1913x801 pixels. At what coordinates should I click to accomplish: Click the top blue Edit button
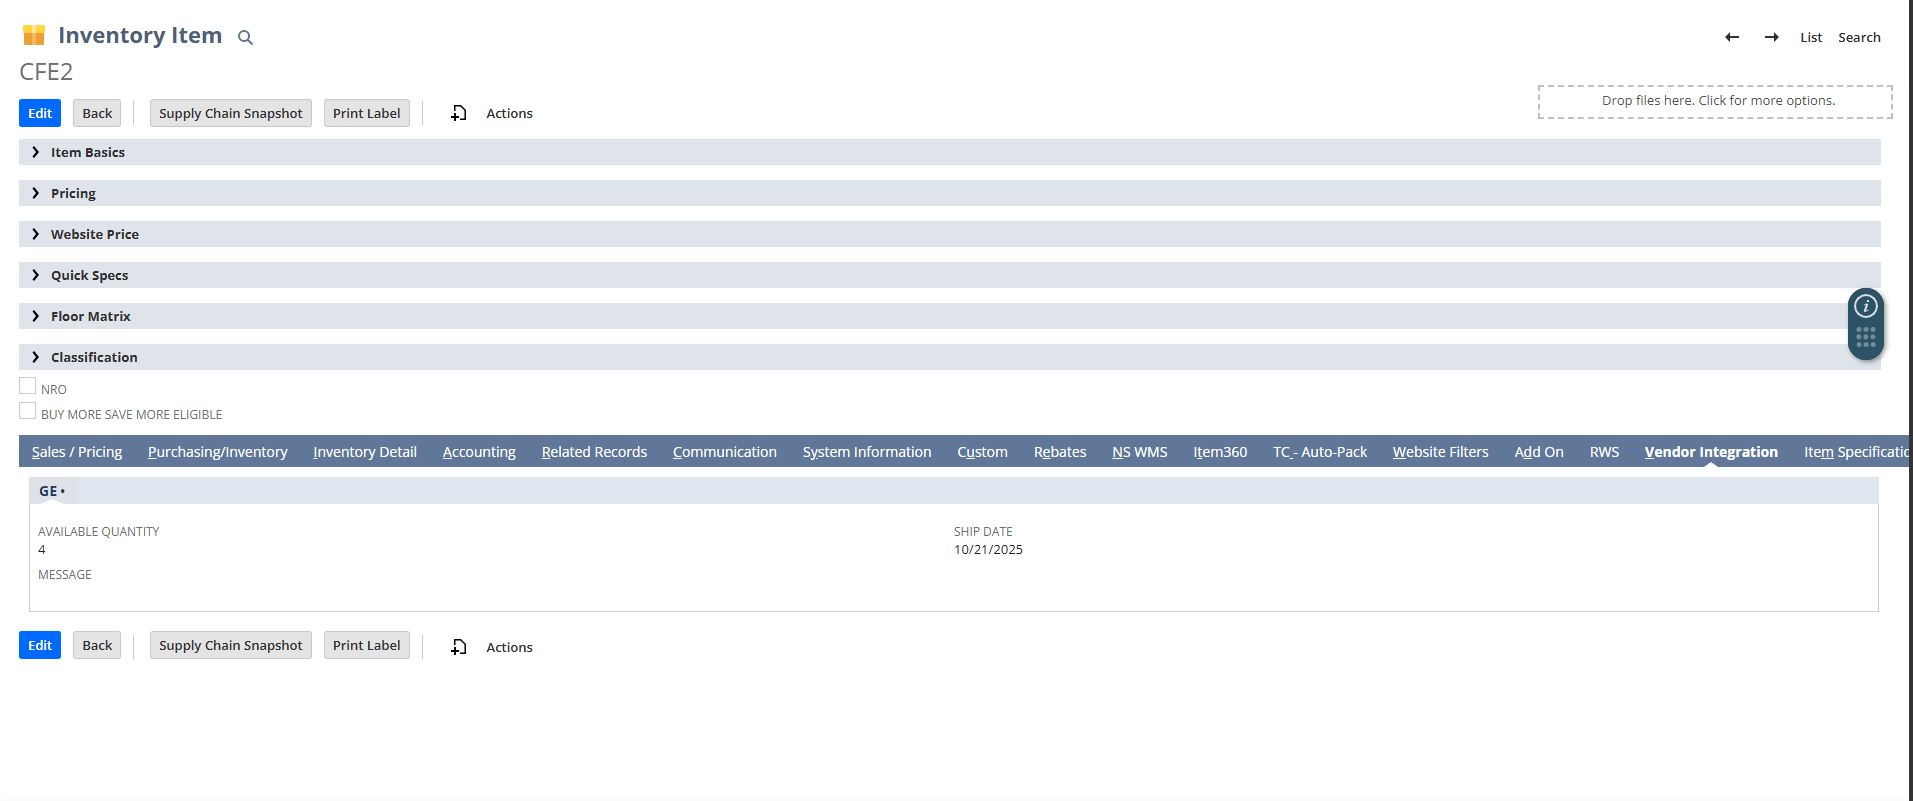(40, 113)
